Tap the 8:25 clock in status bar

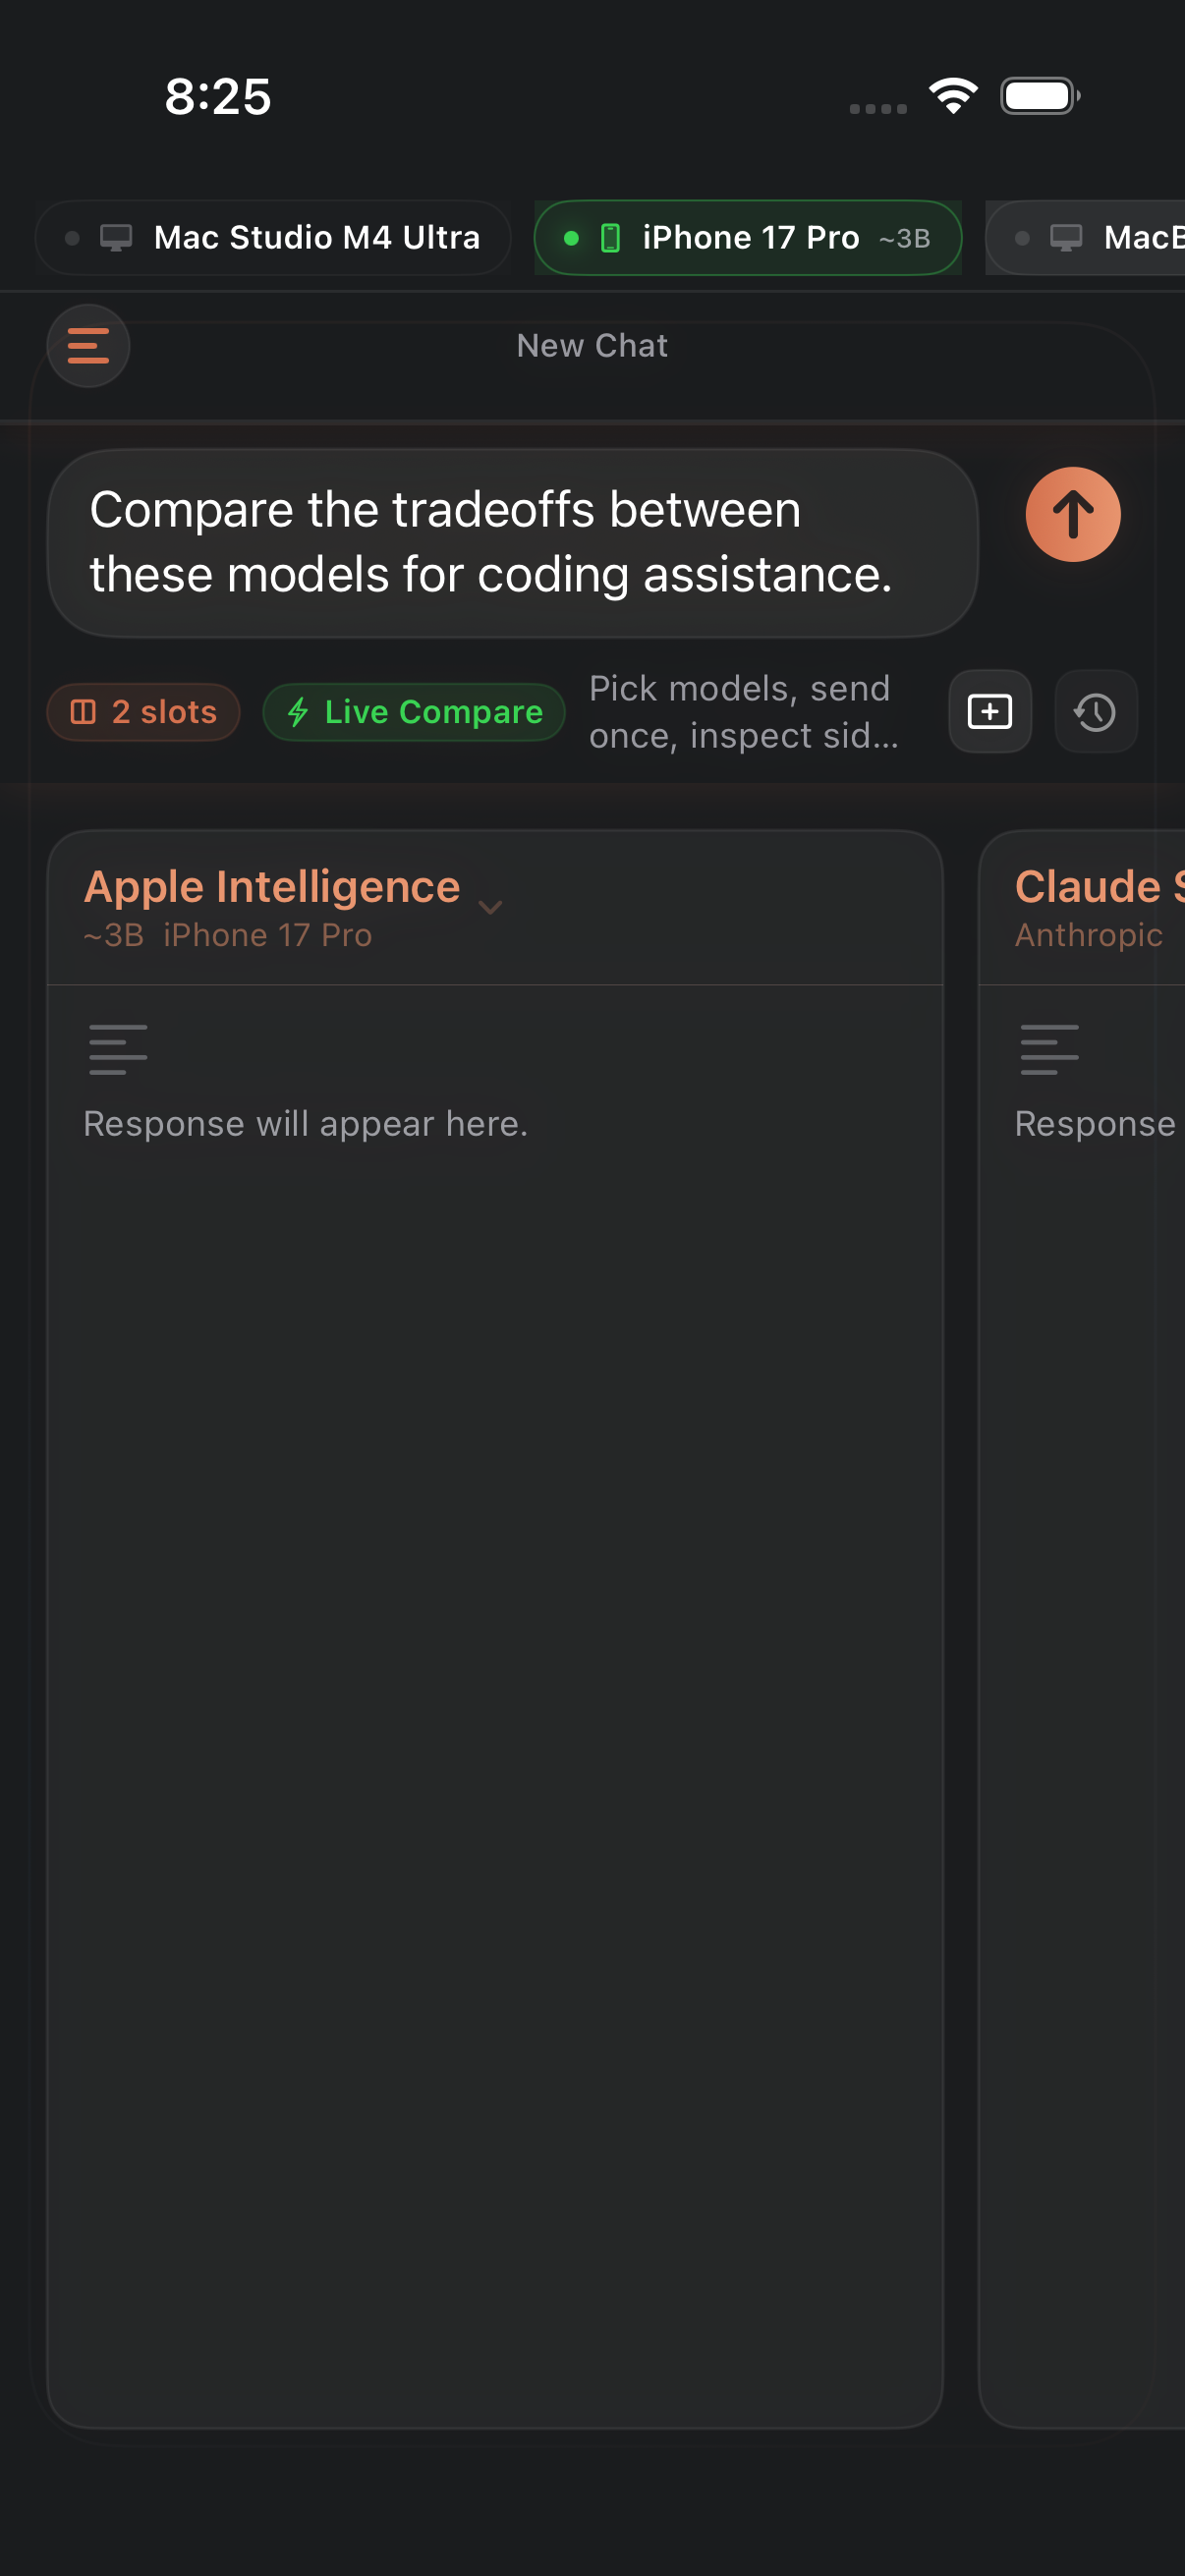[218, 97]
